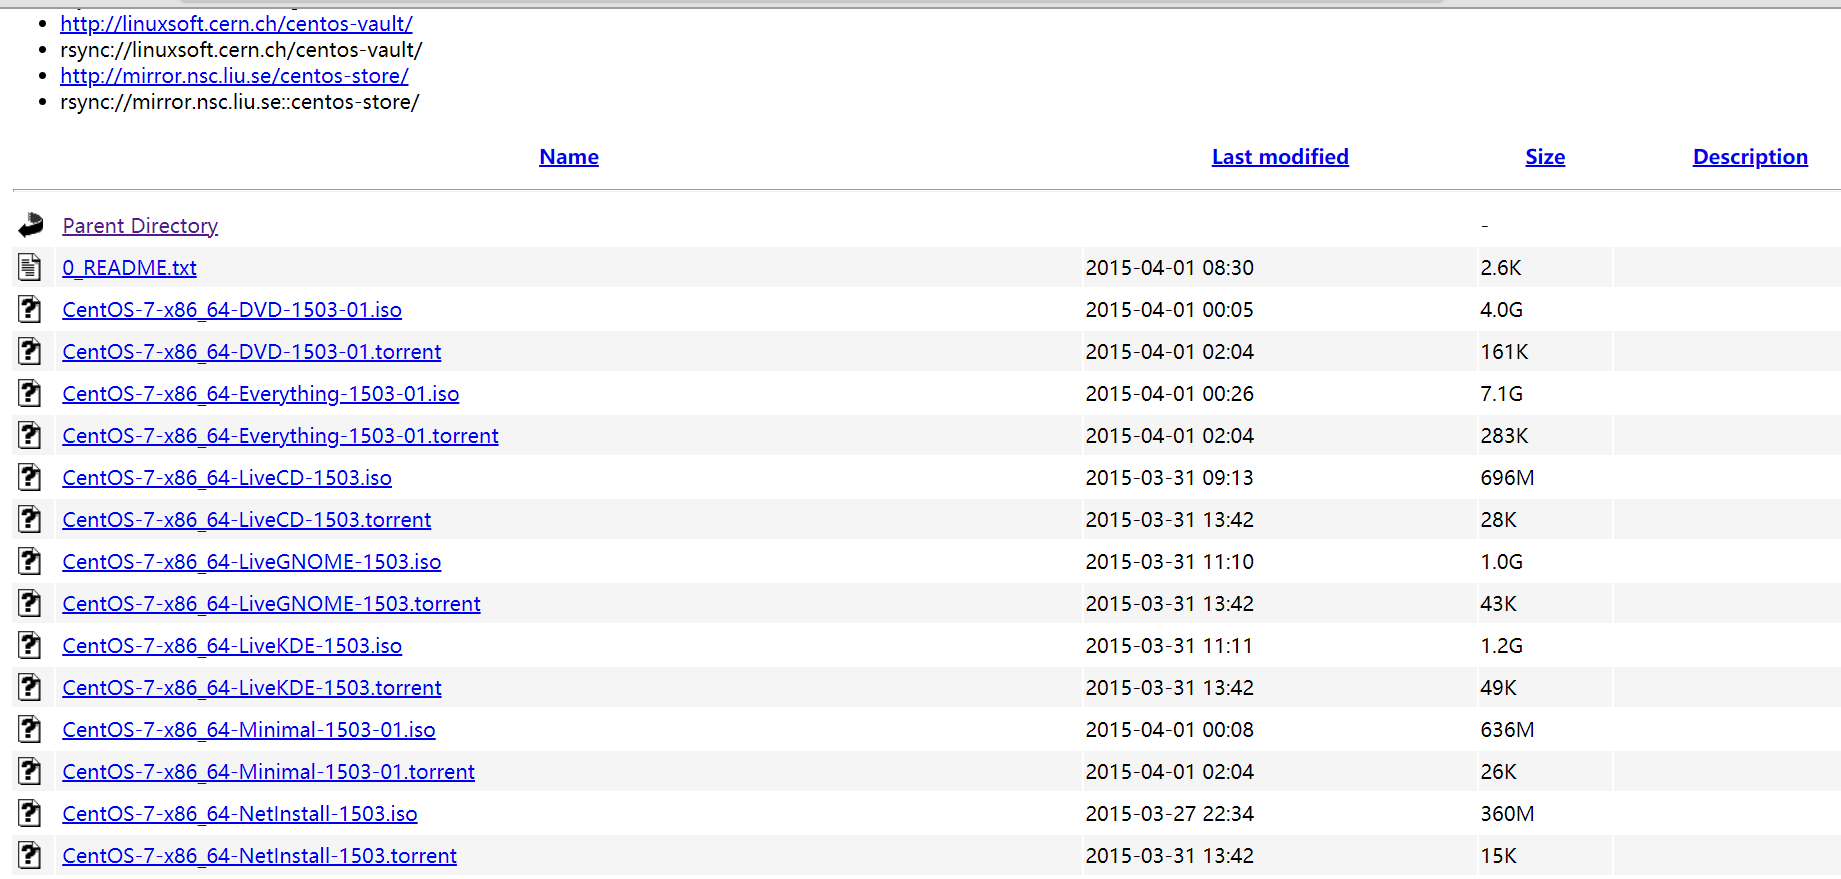Open the 0_README.txt file link
The height and width of the screenshot is (879, 1841).
click(x=129, y=268)
